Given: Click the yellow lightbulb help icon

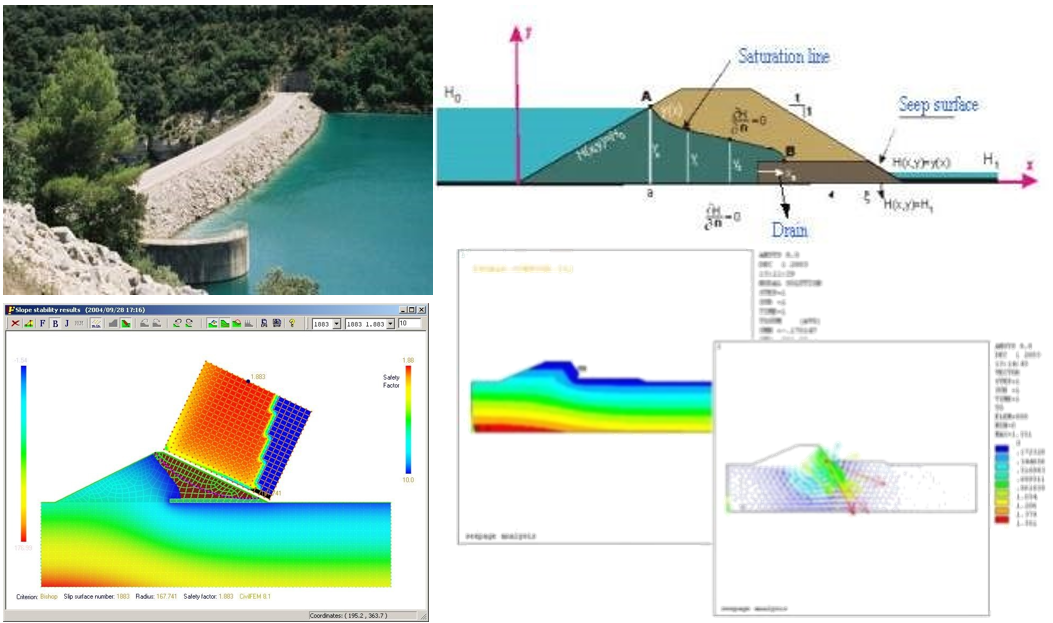Looking at the screenshot, I should click(x=291, y=323).
